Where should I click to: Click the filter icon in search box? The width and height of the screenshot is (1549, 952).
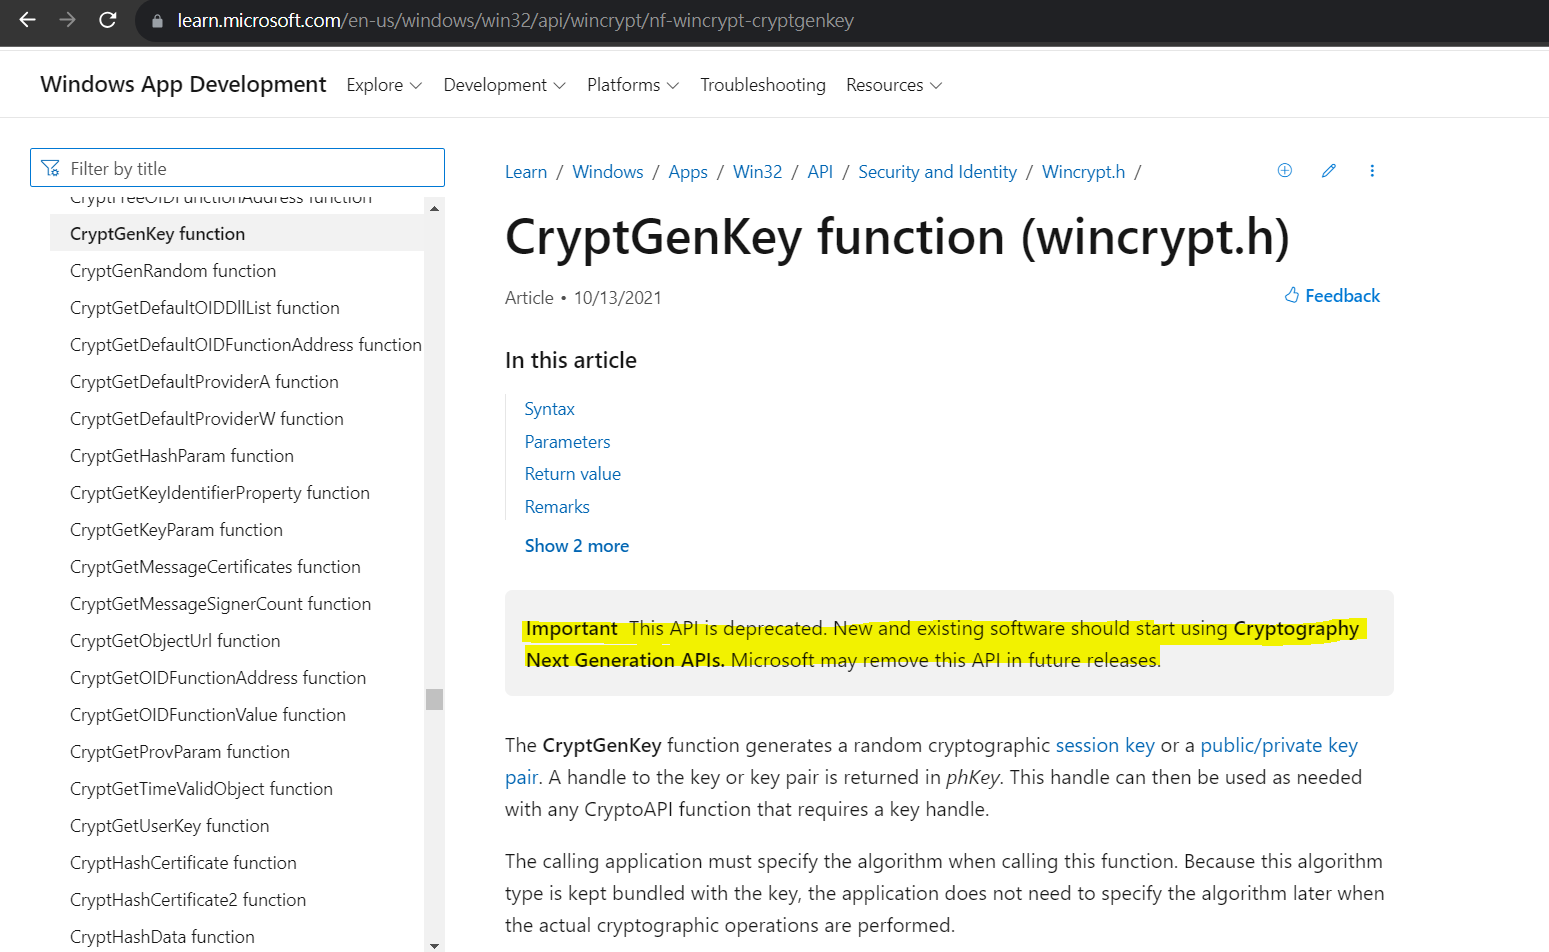point(50,168)
